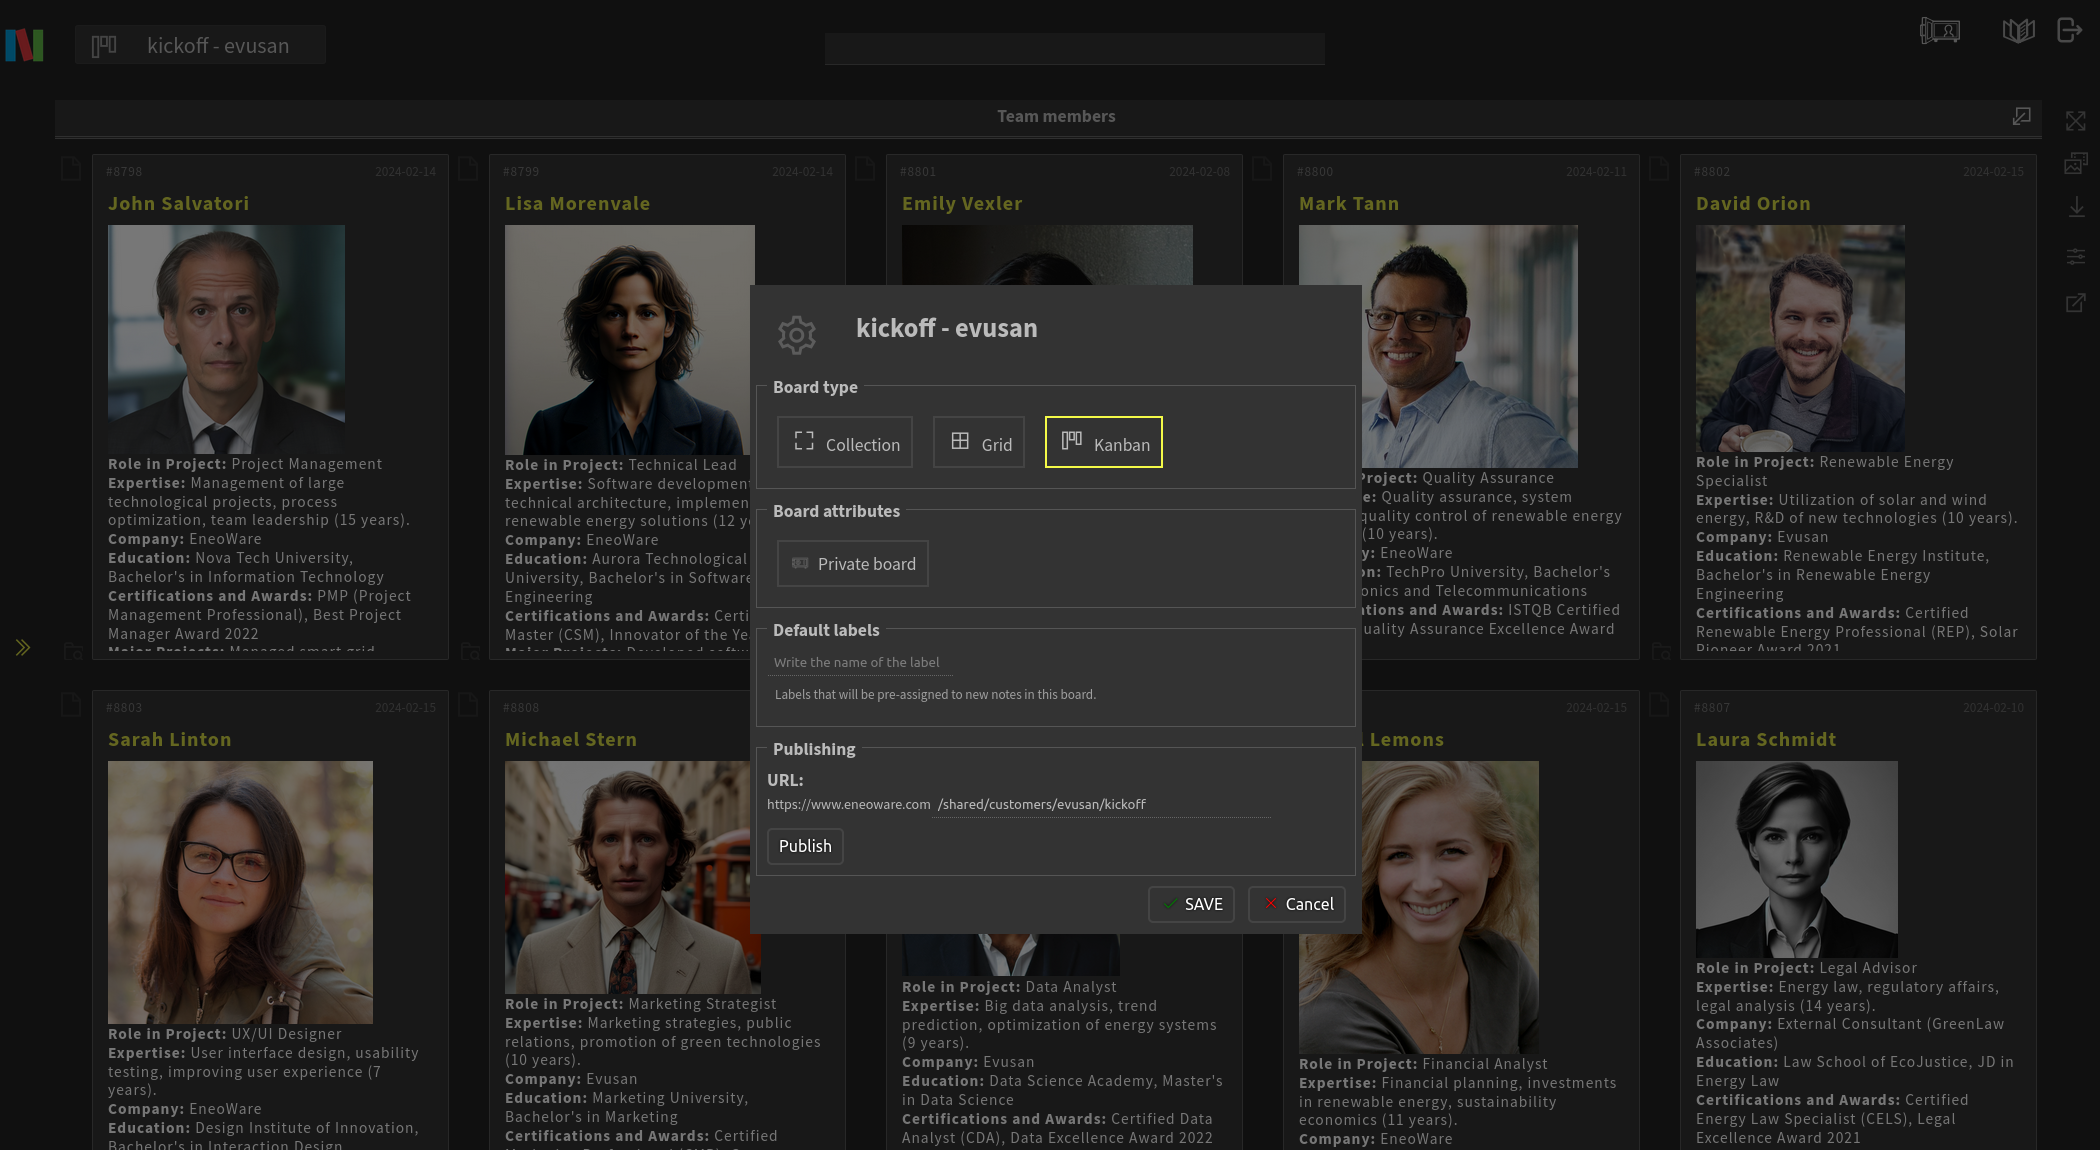Open the kickoff - evusan board selector
This screenshot has width=2100, height=1150.
click(x=200, y=46)
